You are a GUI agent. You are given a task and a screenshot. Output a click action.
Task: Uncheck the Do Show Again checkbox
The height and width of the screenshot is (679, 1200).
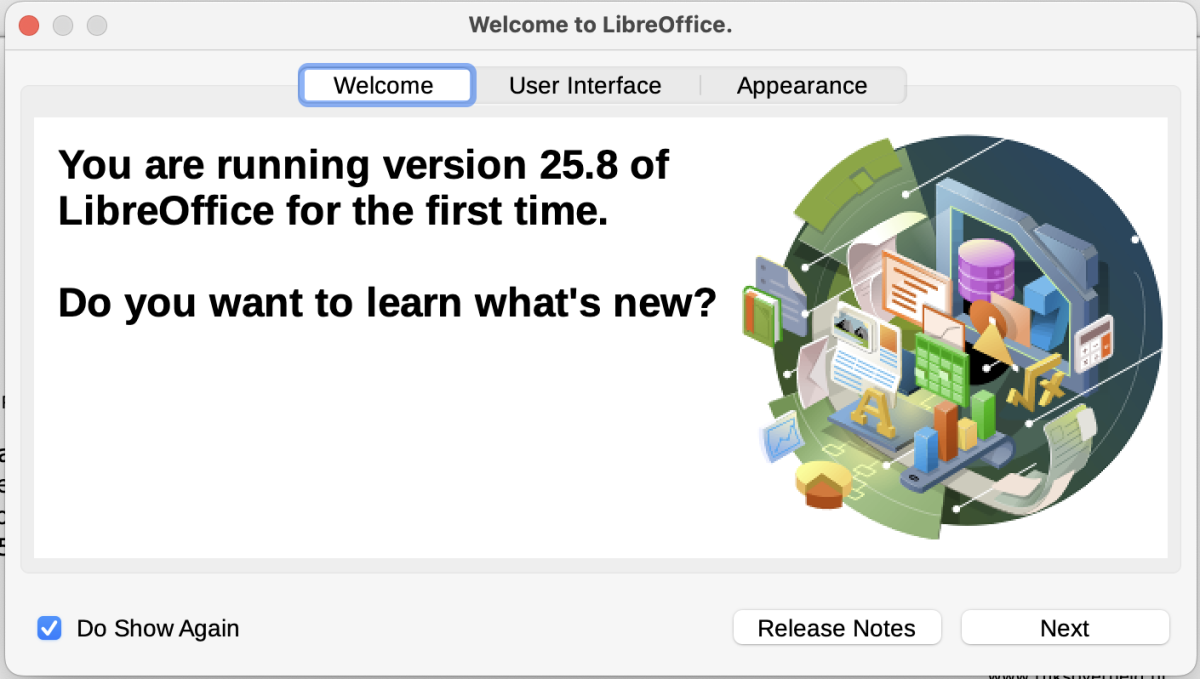tap(49, 628)
